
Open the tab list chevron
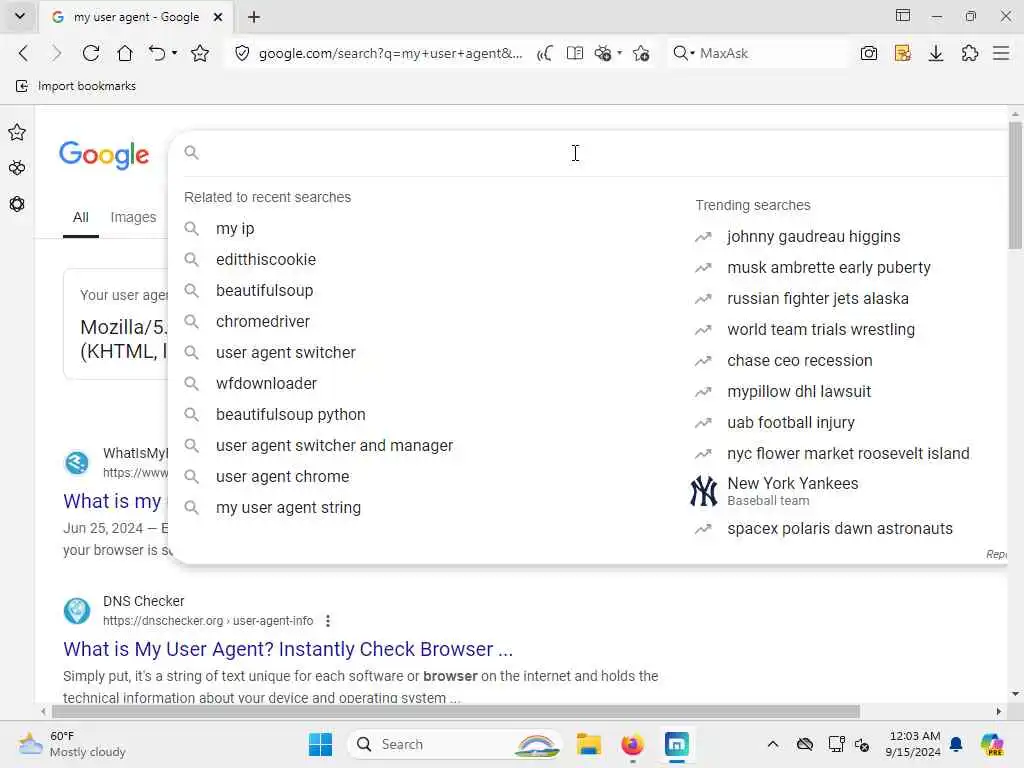tap(20, 16)
